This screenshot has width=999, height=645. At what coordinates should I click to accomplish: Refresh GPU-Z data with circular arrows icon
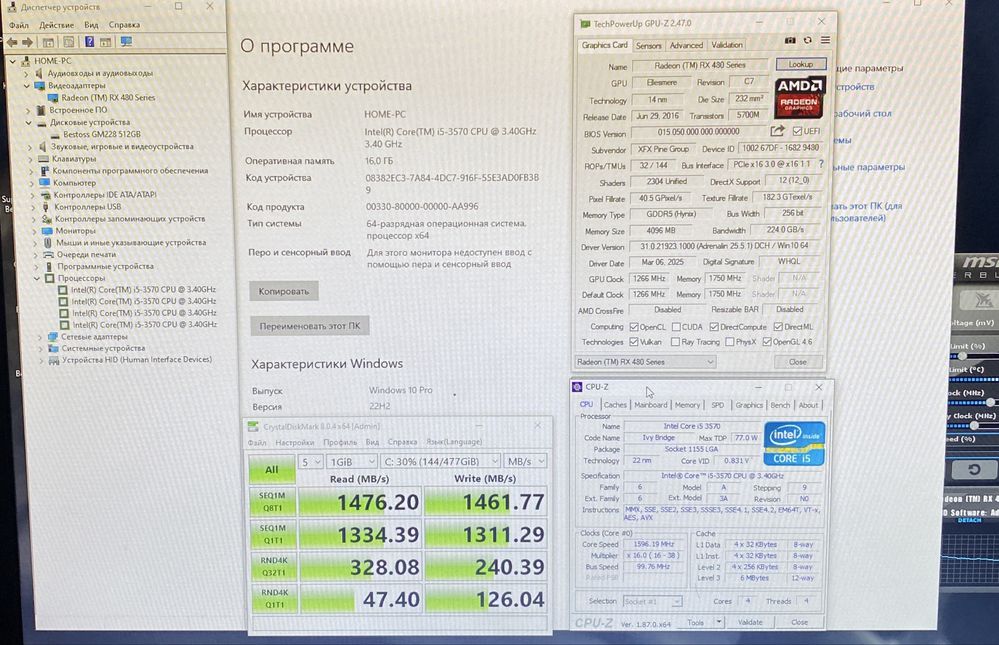point(807,40)
